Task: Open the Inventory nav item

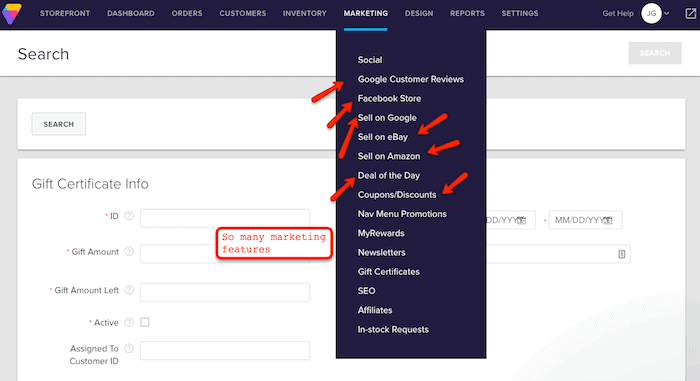Action: click(304, 13)
